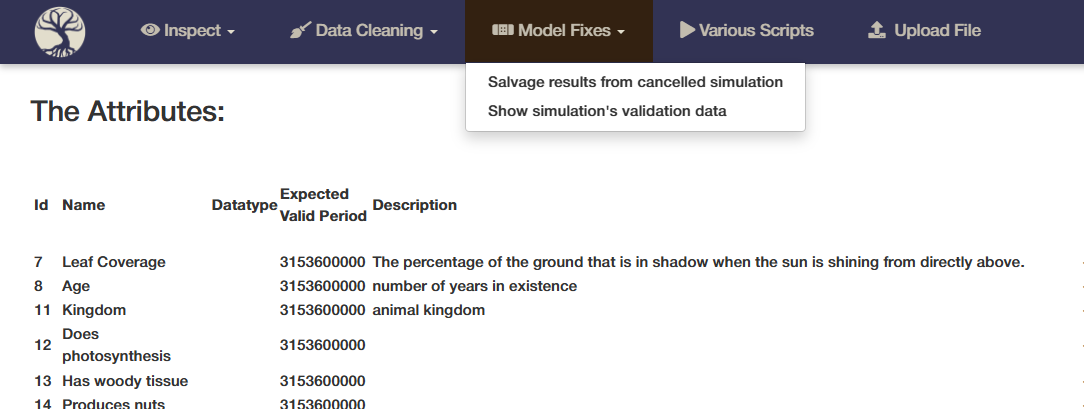Viewport: 1084px width, 409px height.
Task: Select Salvage results from cancelled simulation
Action: click(635, 82)
